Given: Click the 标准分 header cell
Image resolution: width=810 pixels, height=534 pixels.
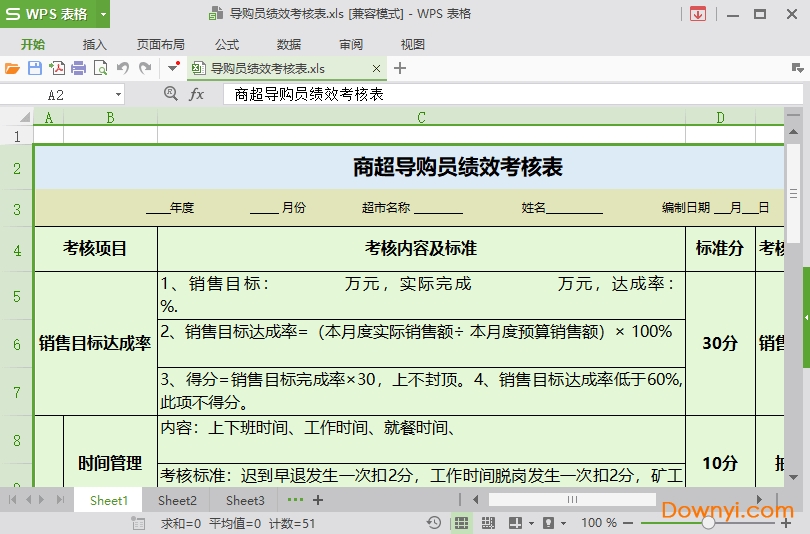Looking at the screenshot, I should (x=720, y=249).
